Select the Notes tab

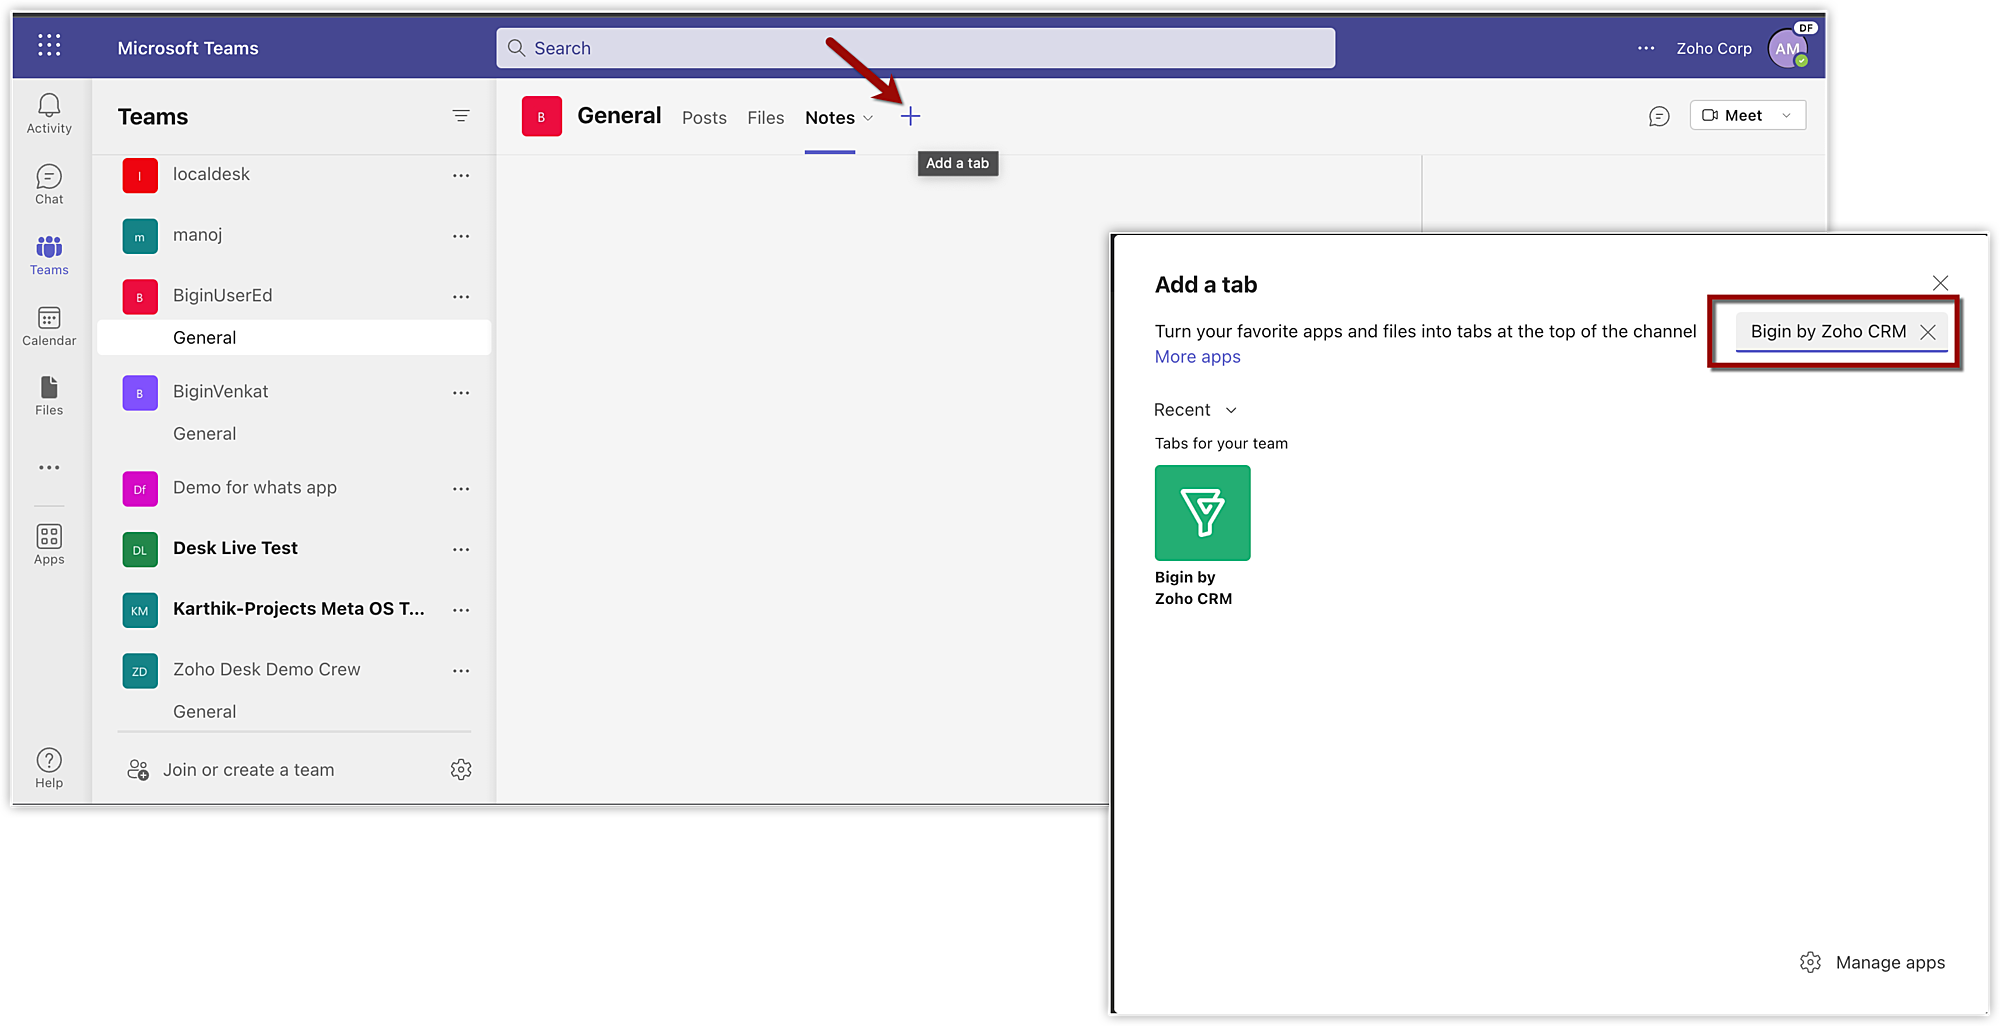pyautogui.click(x=830, y=118)
